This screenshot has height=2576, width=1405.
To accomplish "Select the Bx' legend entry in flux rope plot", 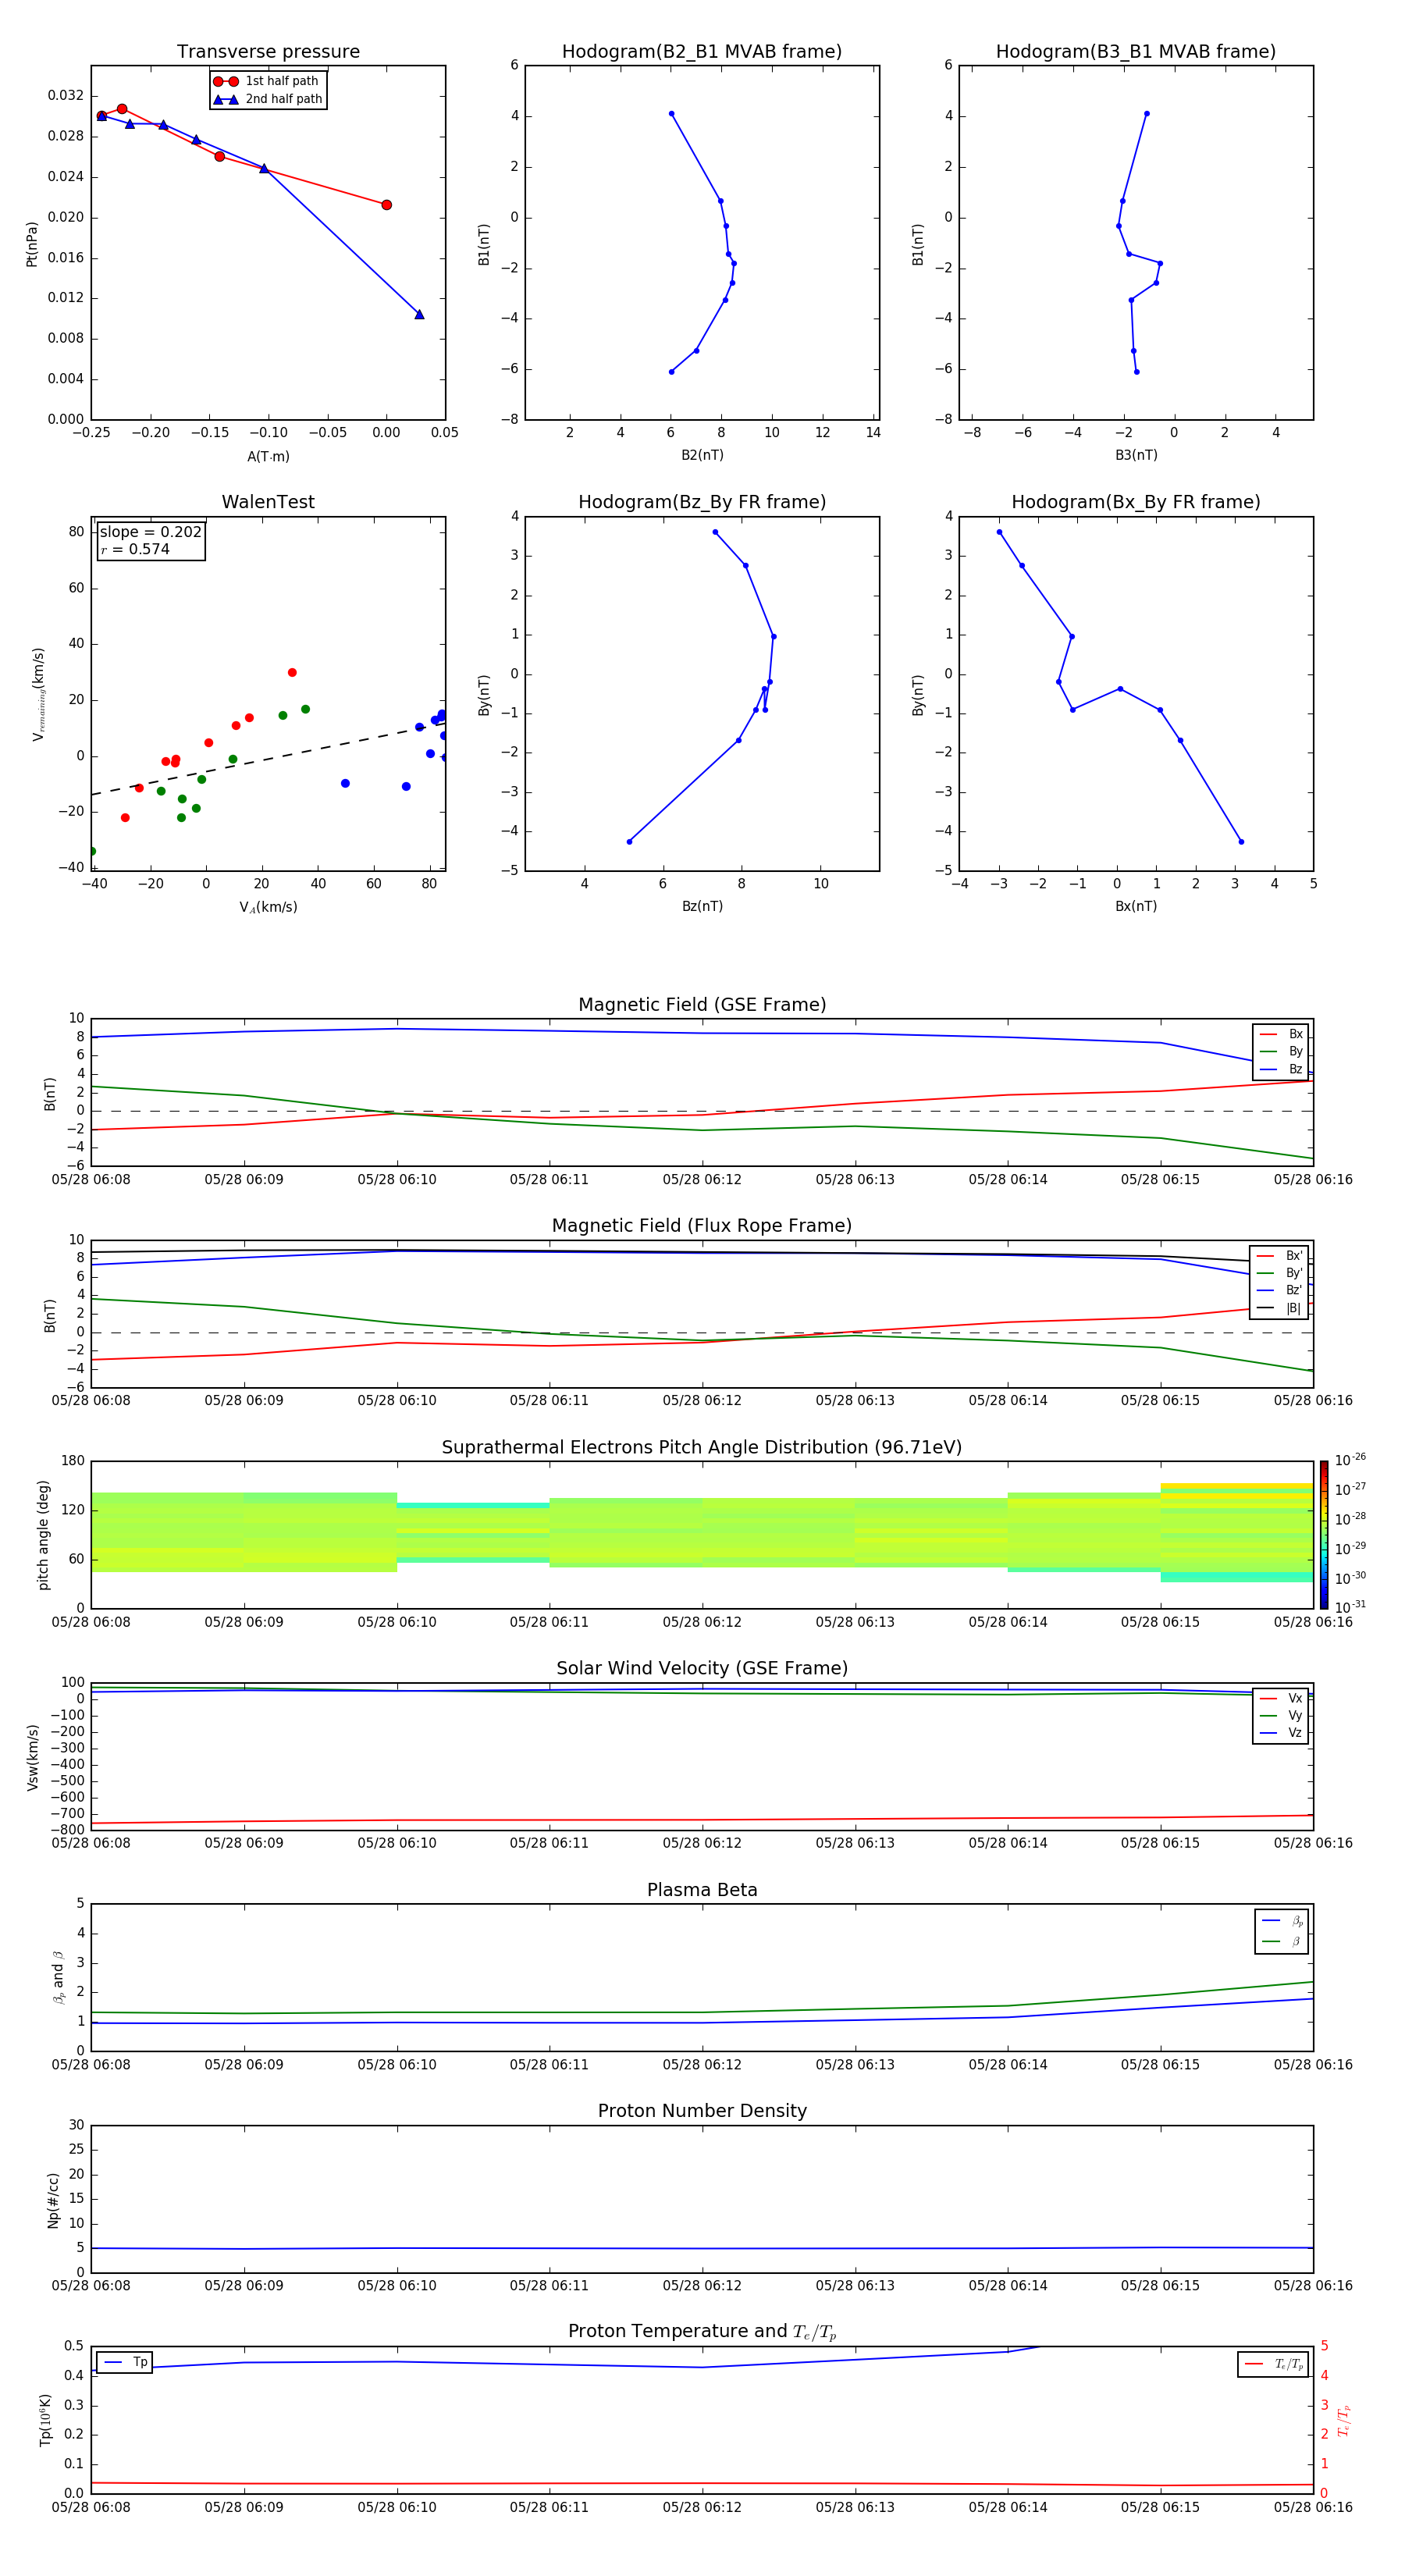I will pyautogui.click(x=1280, y=1256).
